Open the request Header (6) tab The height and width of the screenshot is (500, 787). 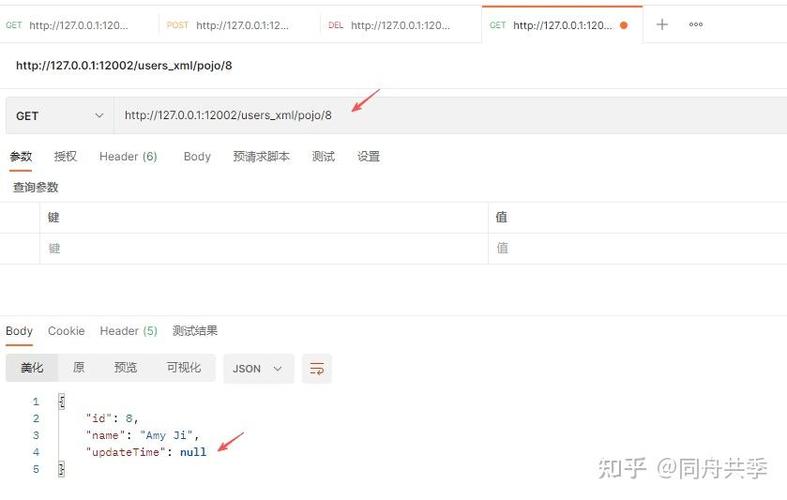click(128, 157)
